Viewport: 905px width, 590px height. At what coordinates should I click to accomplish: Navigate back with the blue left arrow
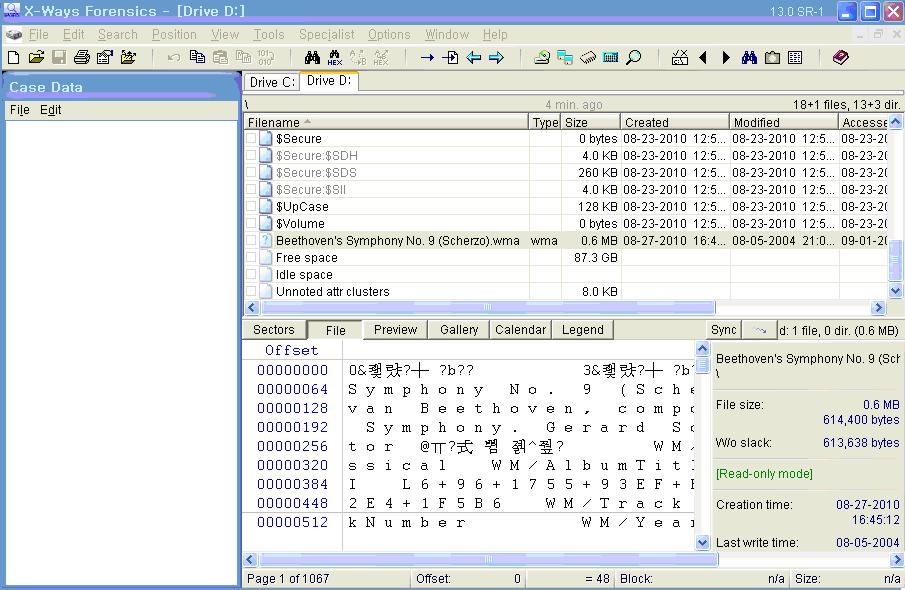pos(473,57)
